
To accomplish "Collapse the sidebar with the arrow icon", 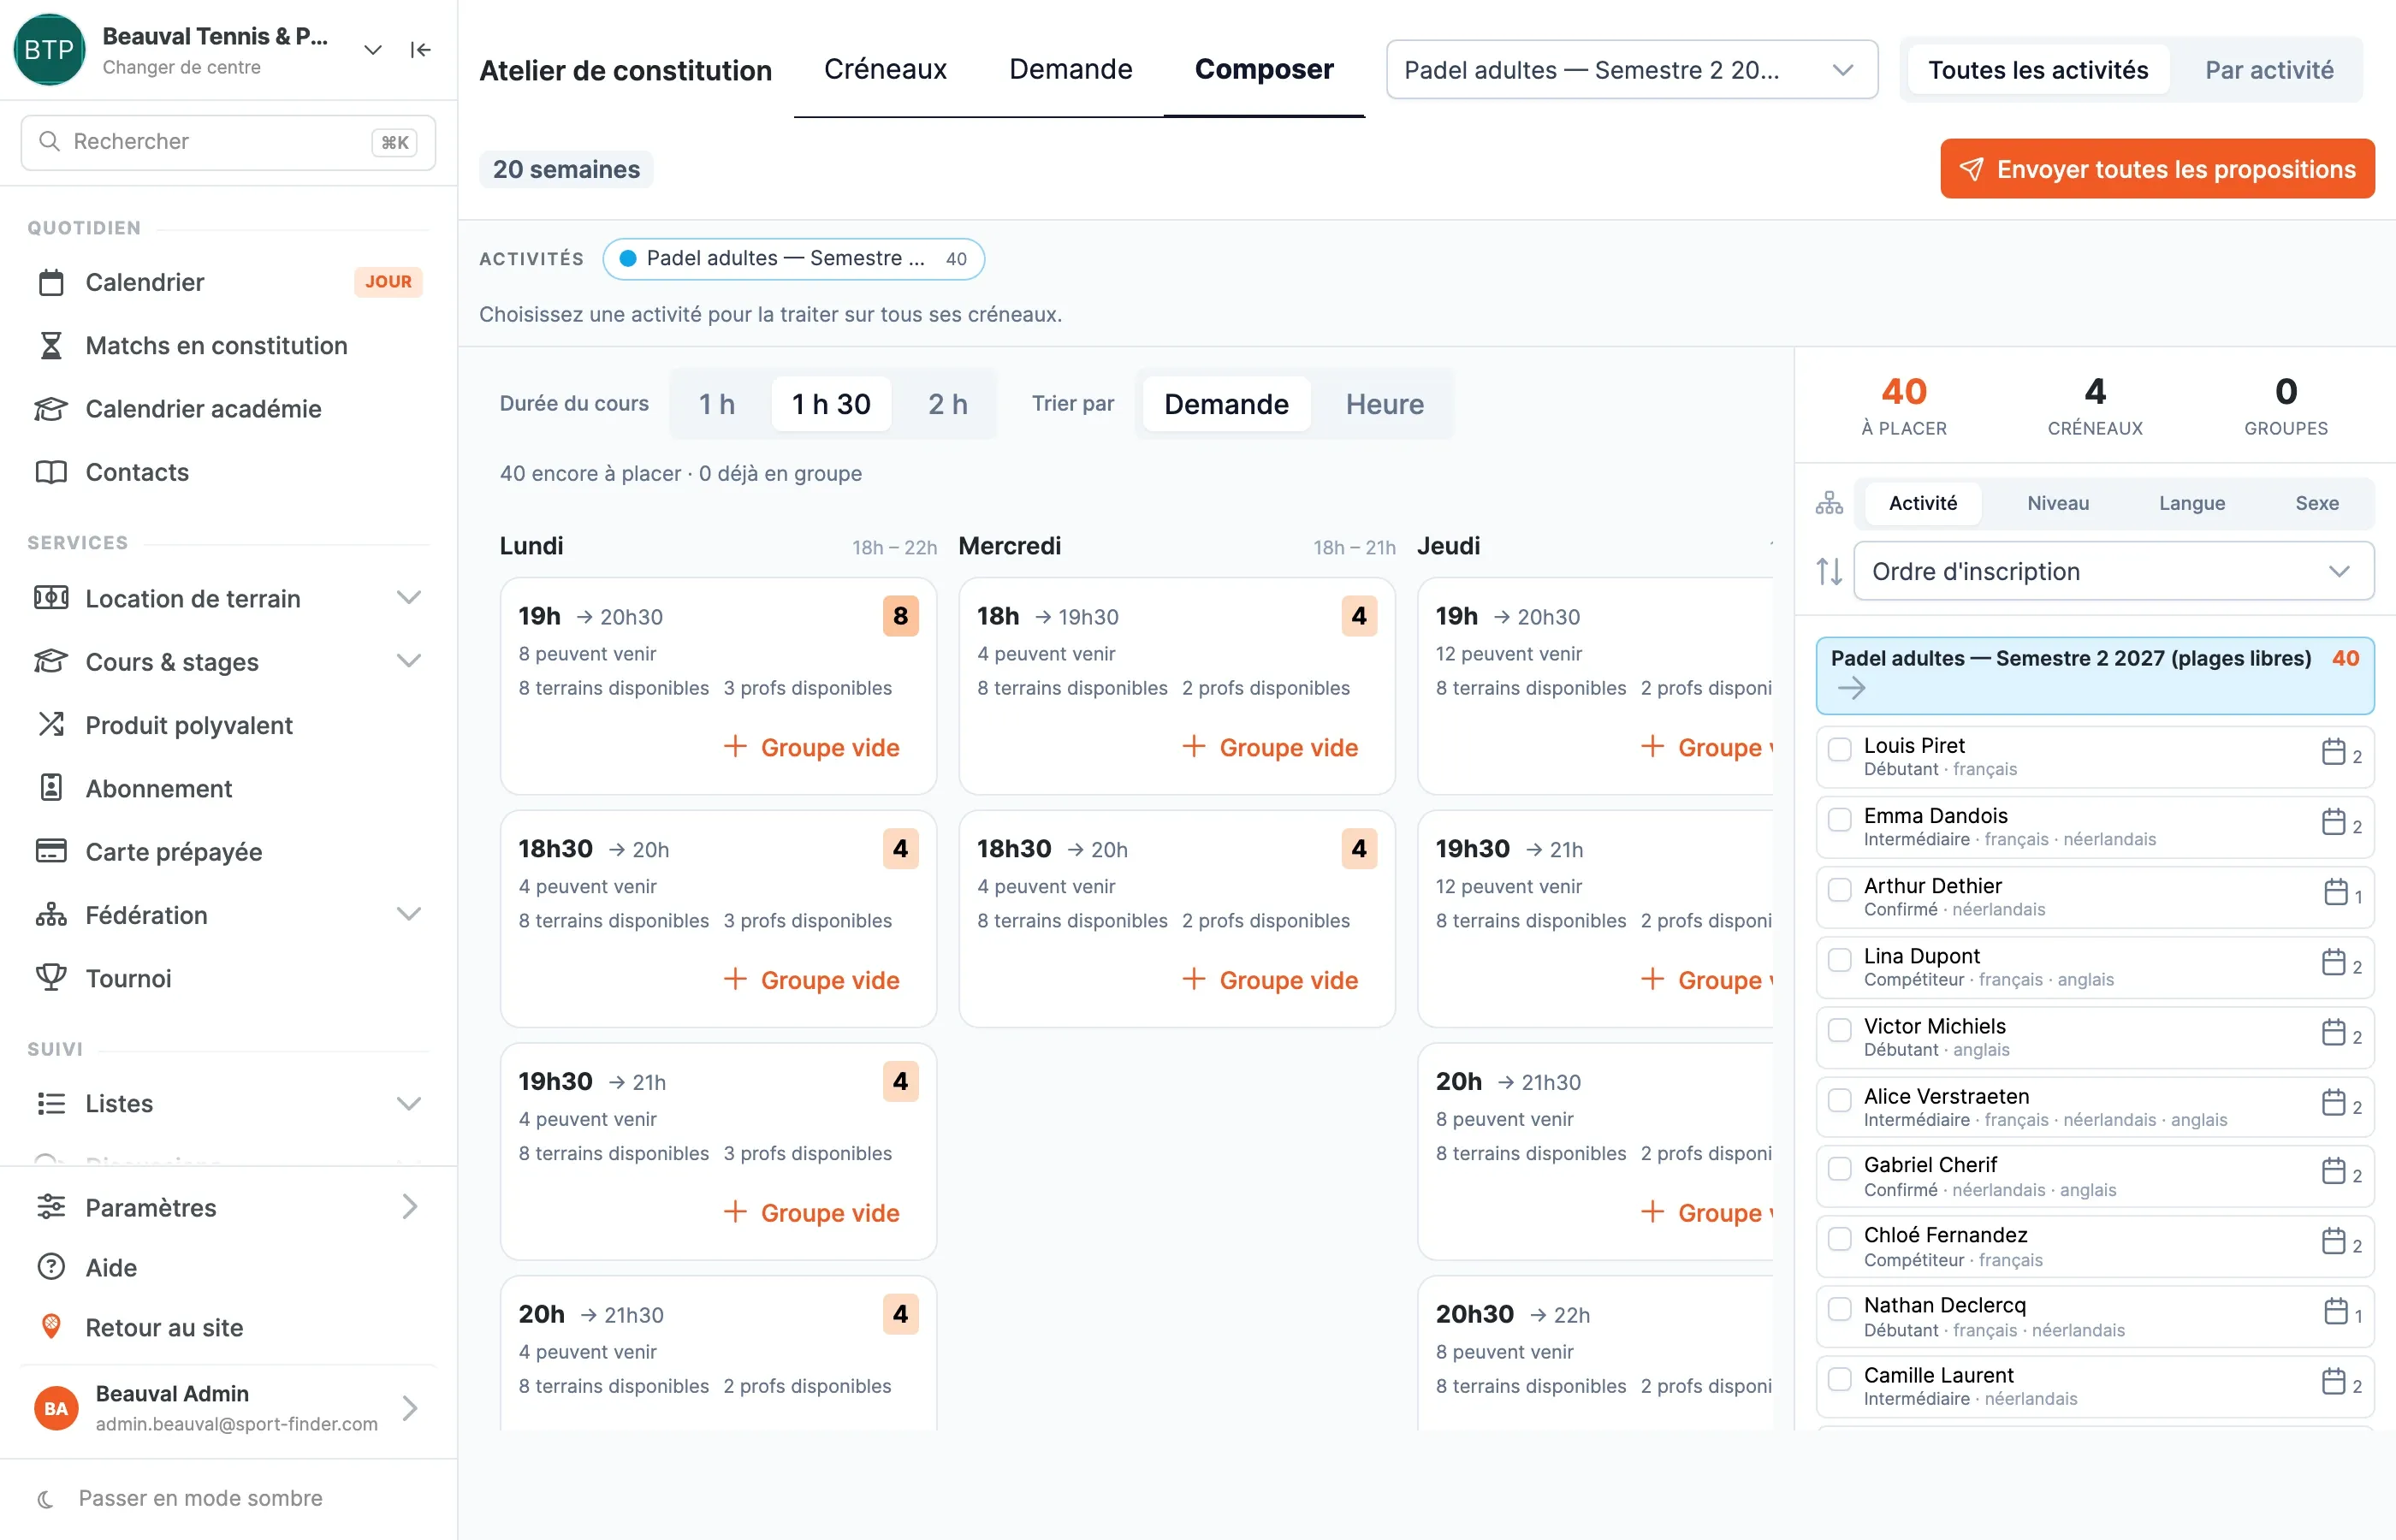I will (420, 50).
